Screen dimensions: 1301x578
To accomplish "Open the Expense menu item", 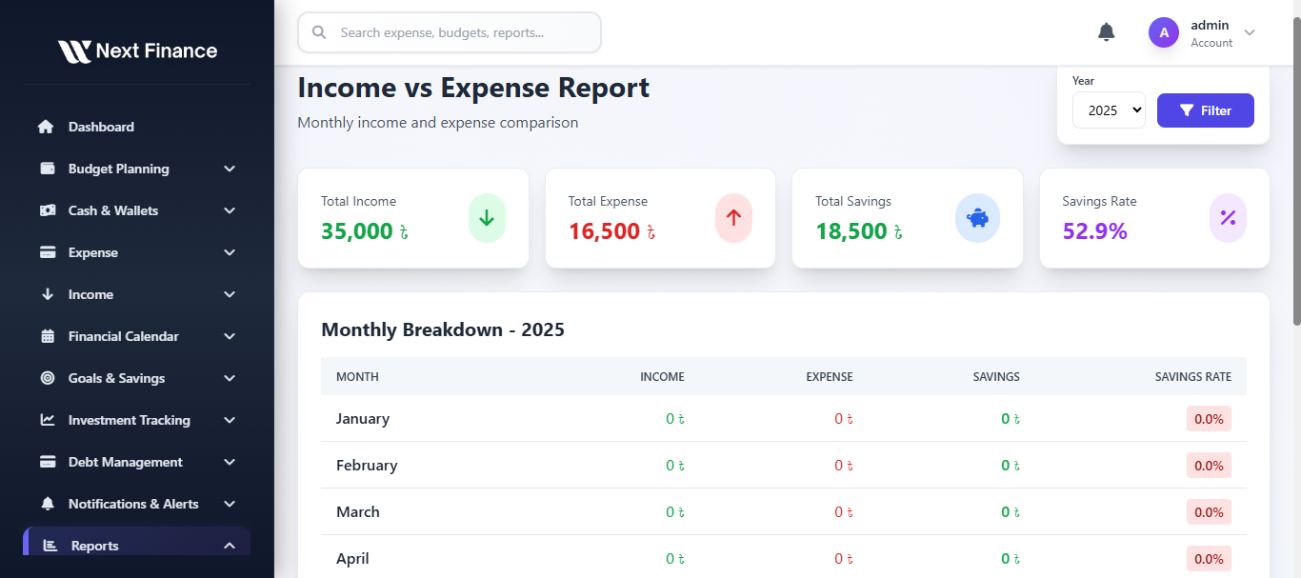I will (x=93, y=253).
